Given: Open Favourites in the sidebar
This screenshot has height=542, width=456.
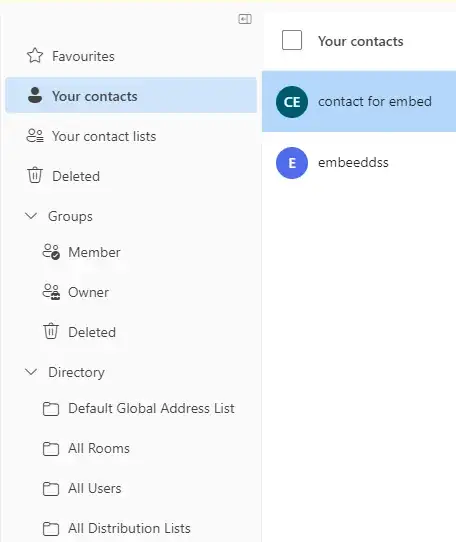Looking at the screenshot, I should point(131,56).
